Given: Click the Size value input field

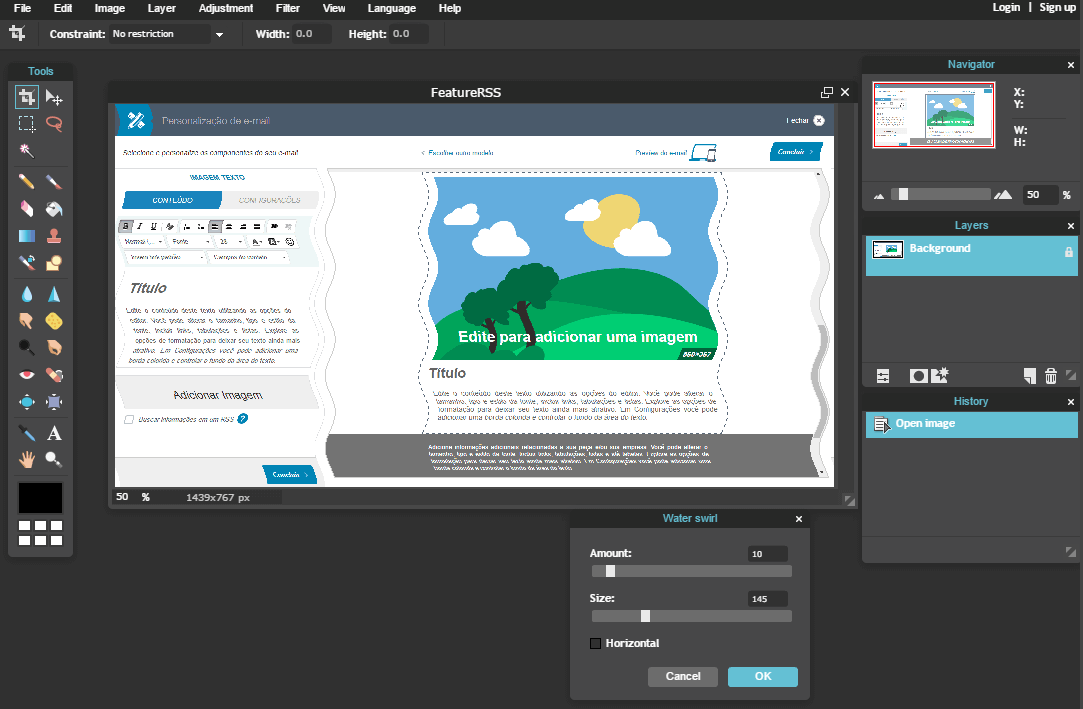Looking at the screenshot, I should (767, 599).
